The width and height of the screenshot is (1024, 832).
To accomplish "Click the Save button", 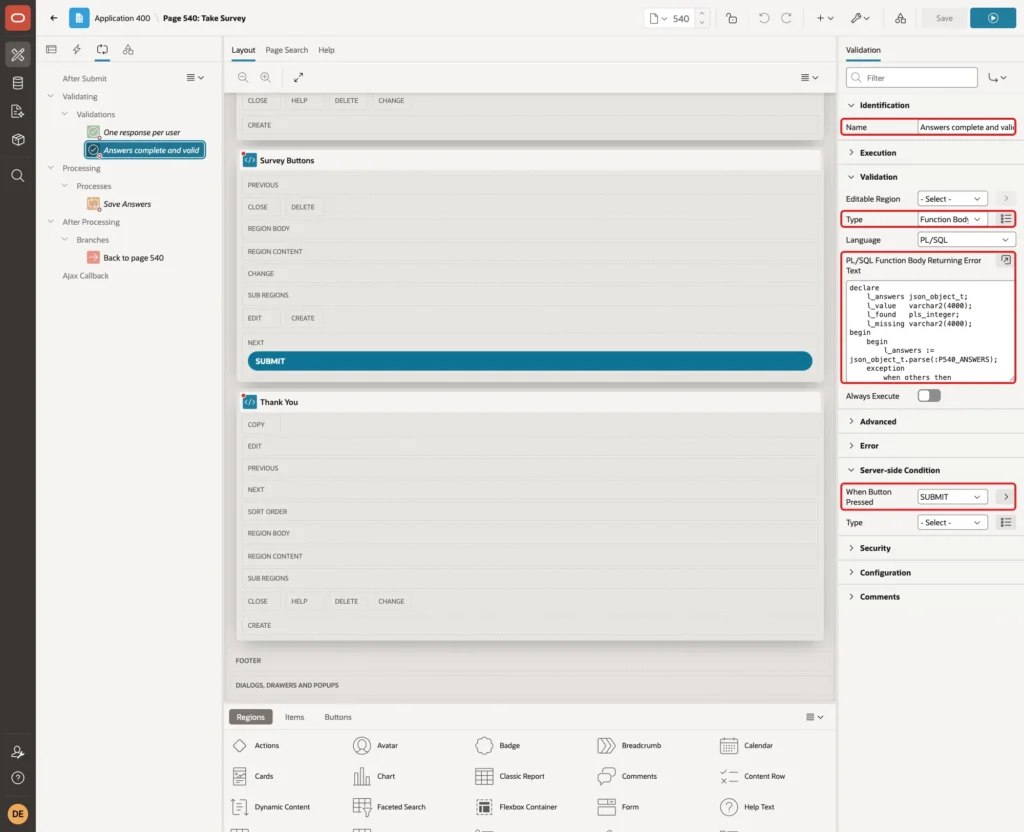I will tap(944, 18).
